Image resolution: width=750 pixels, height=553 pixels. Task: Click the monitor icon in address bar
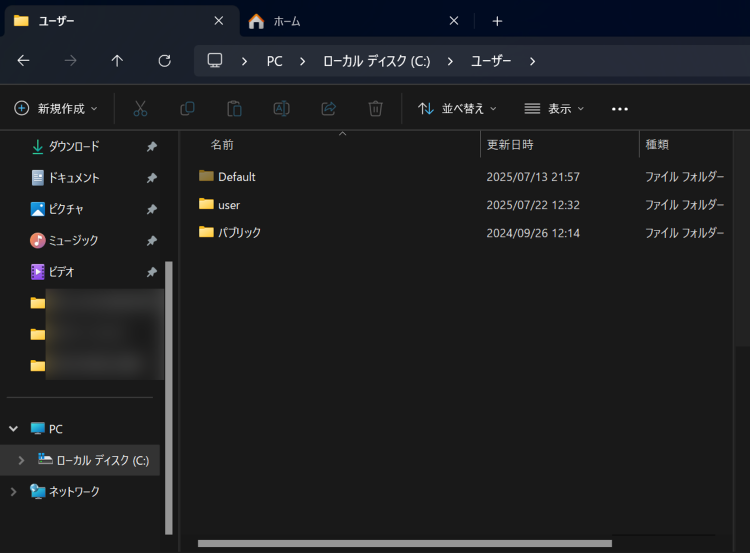[215, 61]
